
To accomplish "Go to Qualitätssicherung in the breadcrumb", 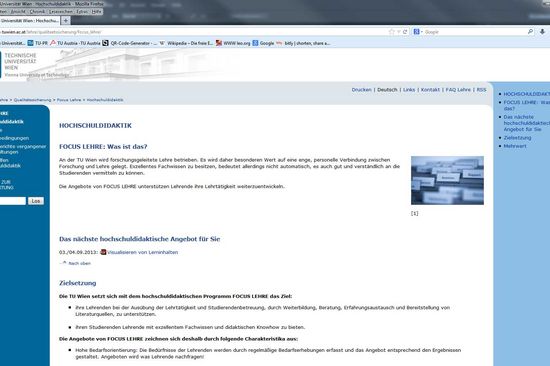I will click(x=32, y=100).
